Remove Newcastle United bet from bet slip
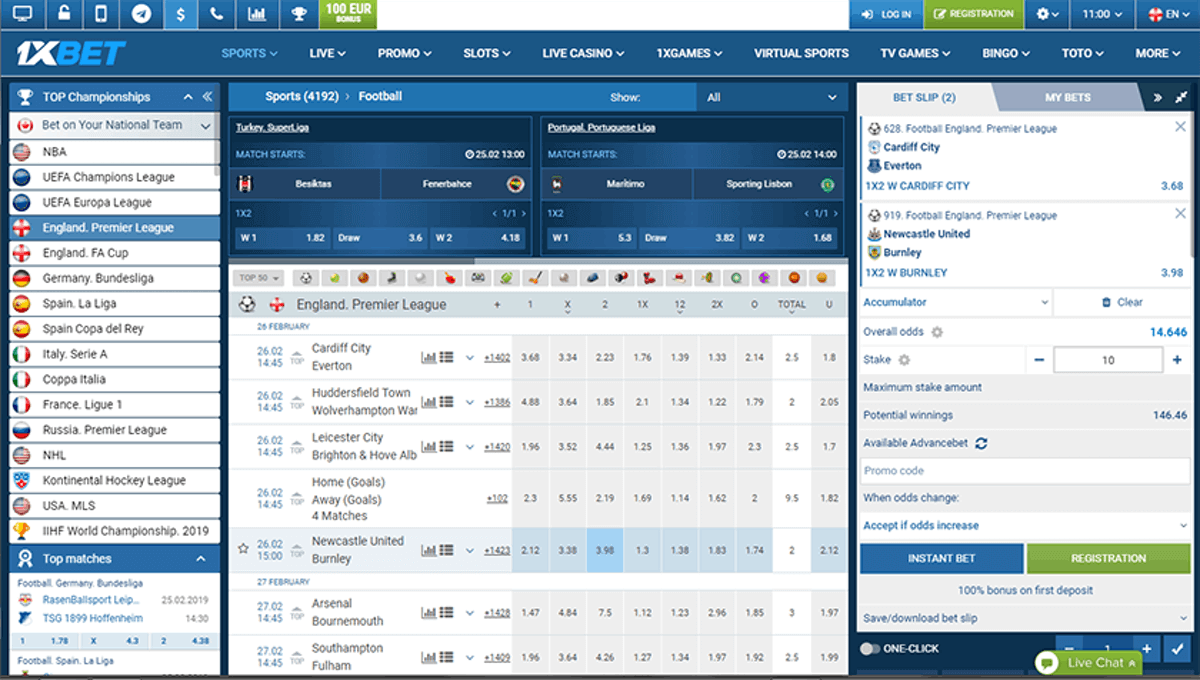 tap(1181, 213)
